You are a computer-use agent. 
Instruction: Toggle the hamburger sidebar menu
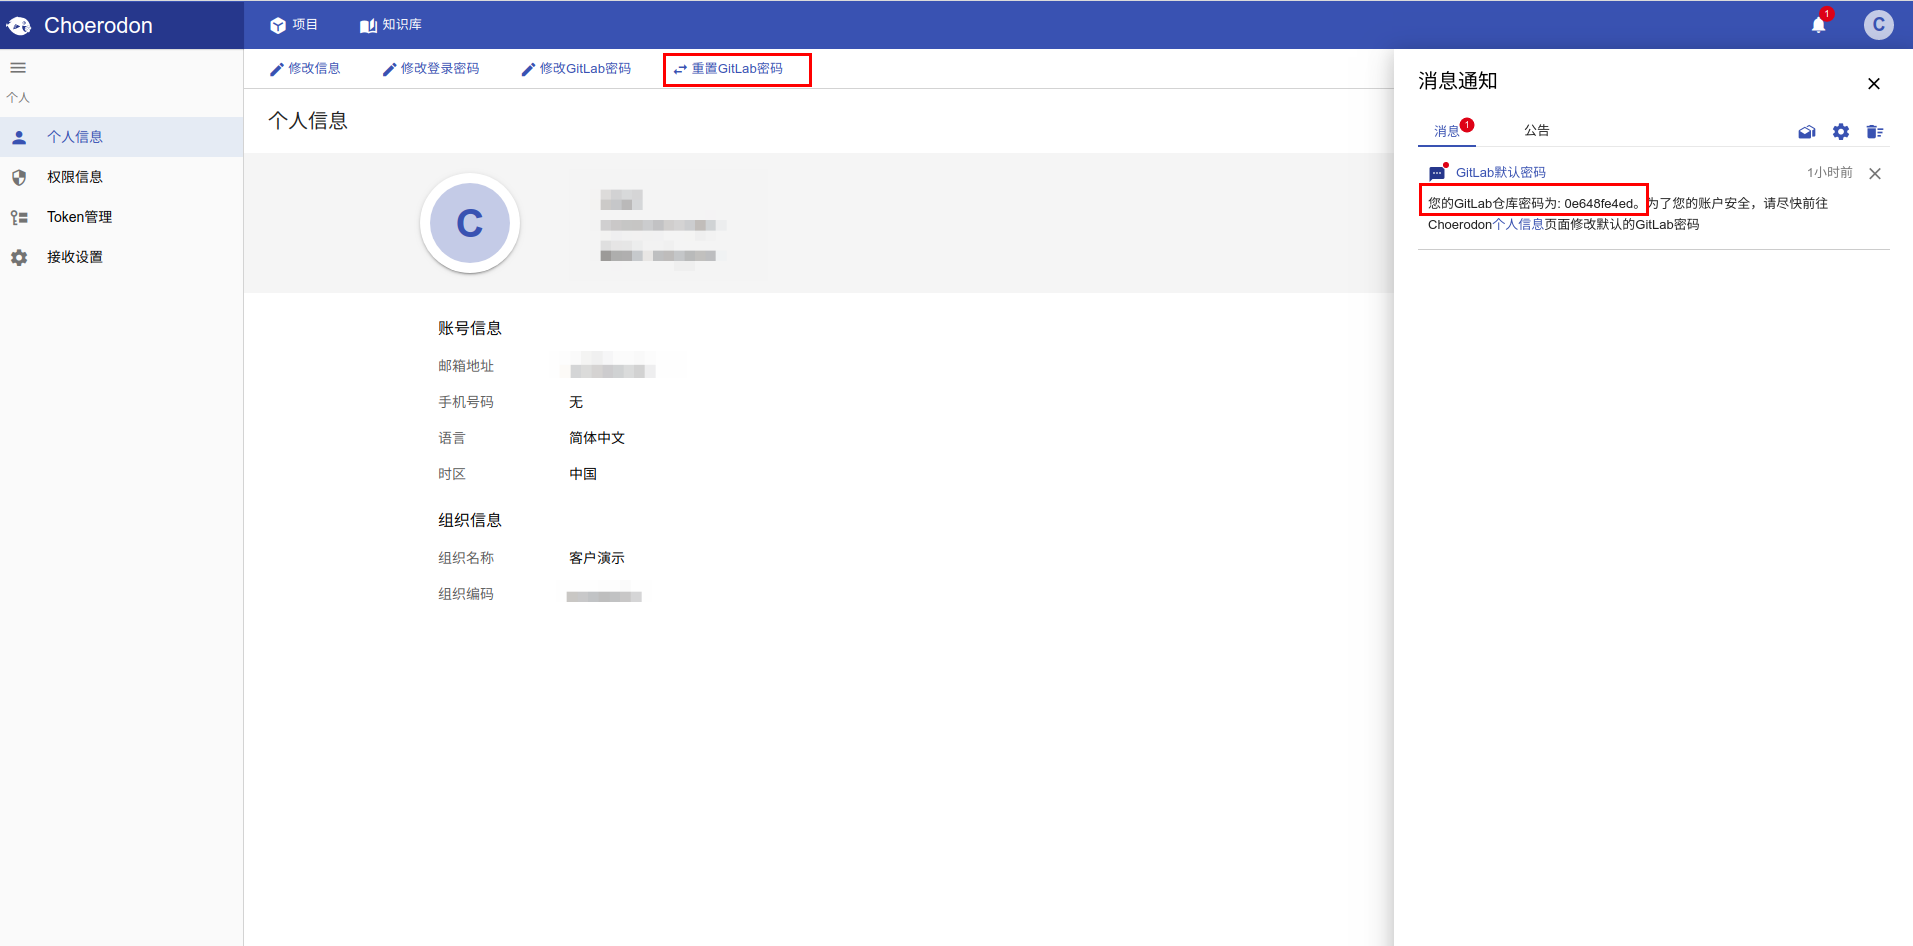pos(18,68)
